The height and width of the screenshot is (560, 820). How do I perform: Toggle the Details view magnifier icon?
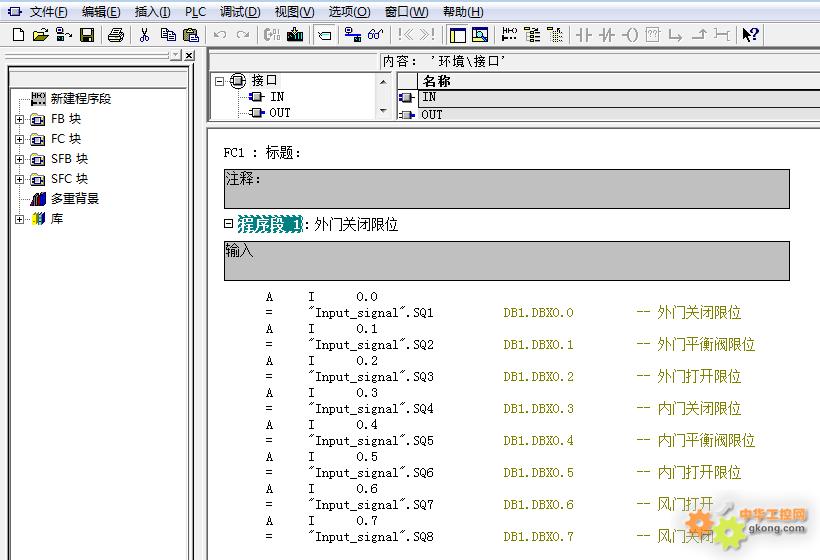pos(480,35)
